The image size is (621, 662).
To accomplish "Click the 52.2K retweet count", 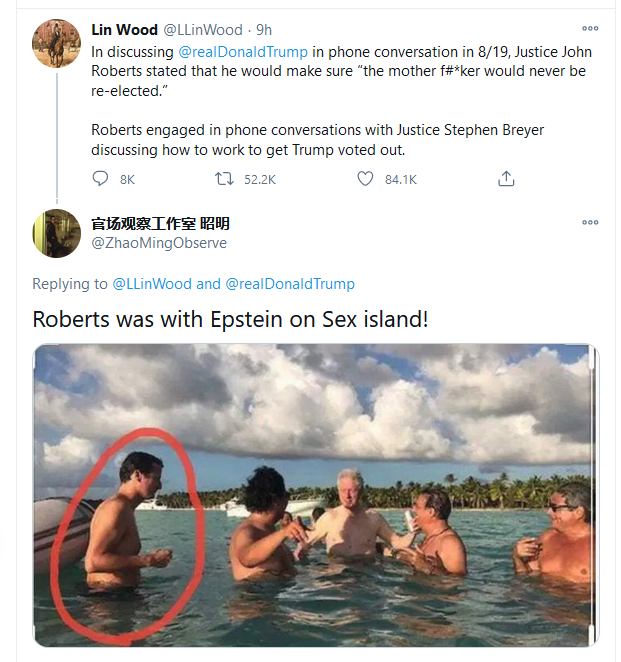I will point(259,179).
